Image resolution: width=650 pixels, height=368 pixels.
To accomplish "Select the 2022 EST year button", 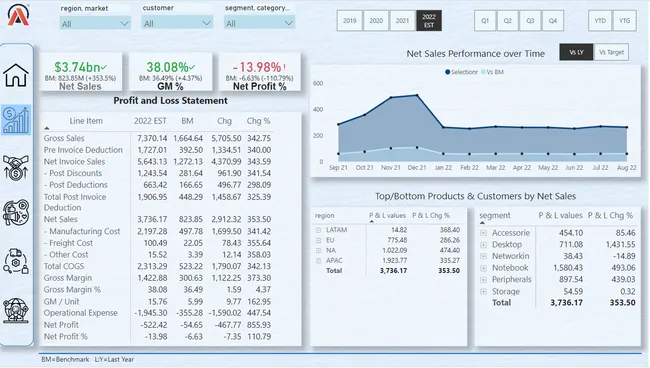I will coord(429,20).
